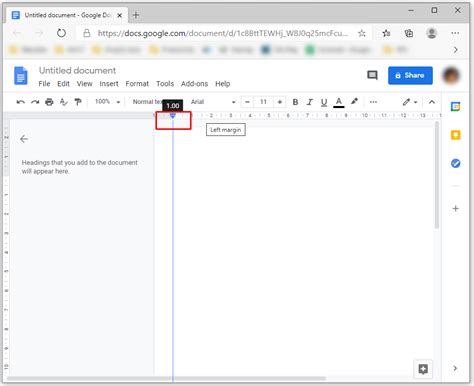Click the browser forward arrow
Viewport: 474px width, 386px height.
(x=39, y=33)
